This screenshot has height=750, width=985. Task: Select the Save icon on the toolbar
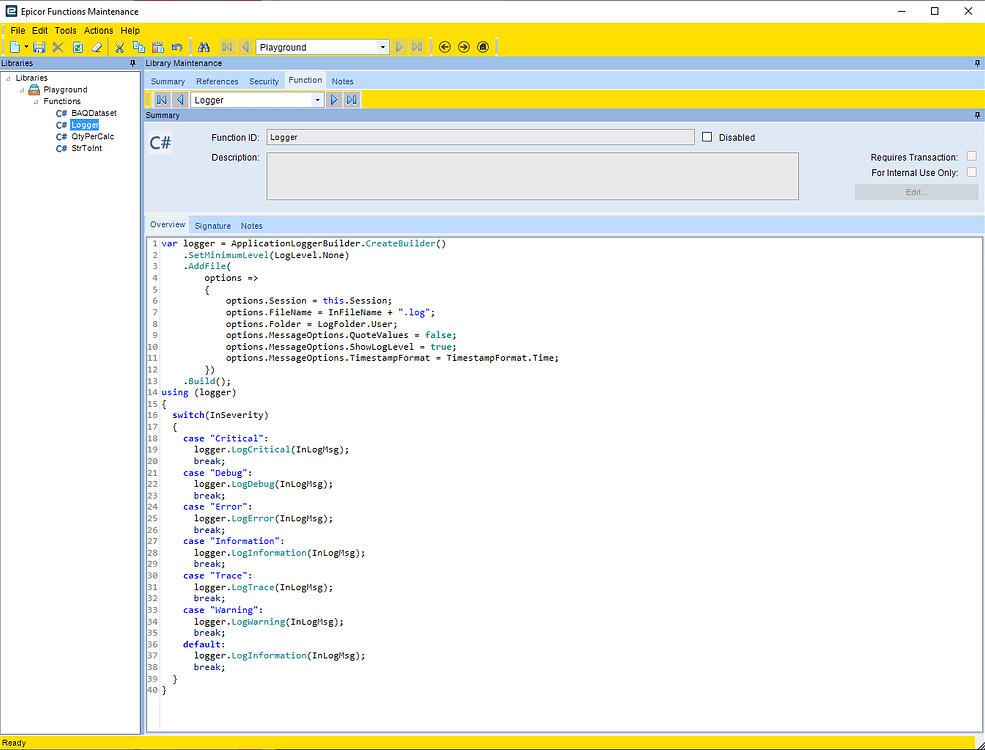click(38, 46)
